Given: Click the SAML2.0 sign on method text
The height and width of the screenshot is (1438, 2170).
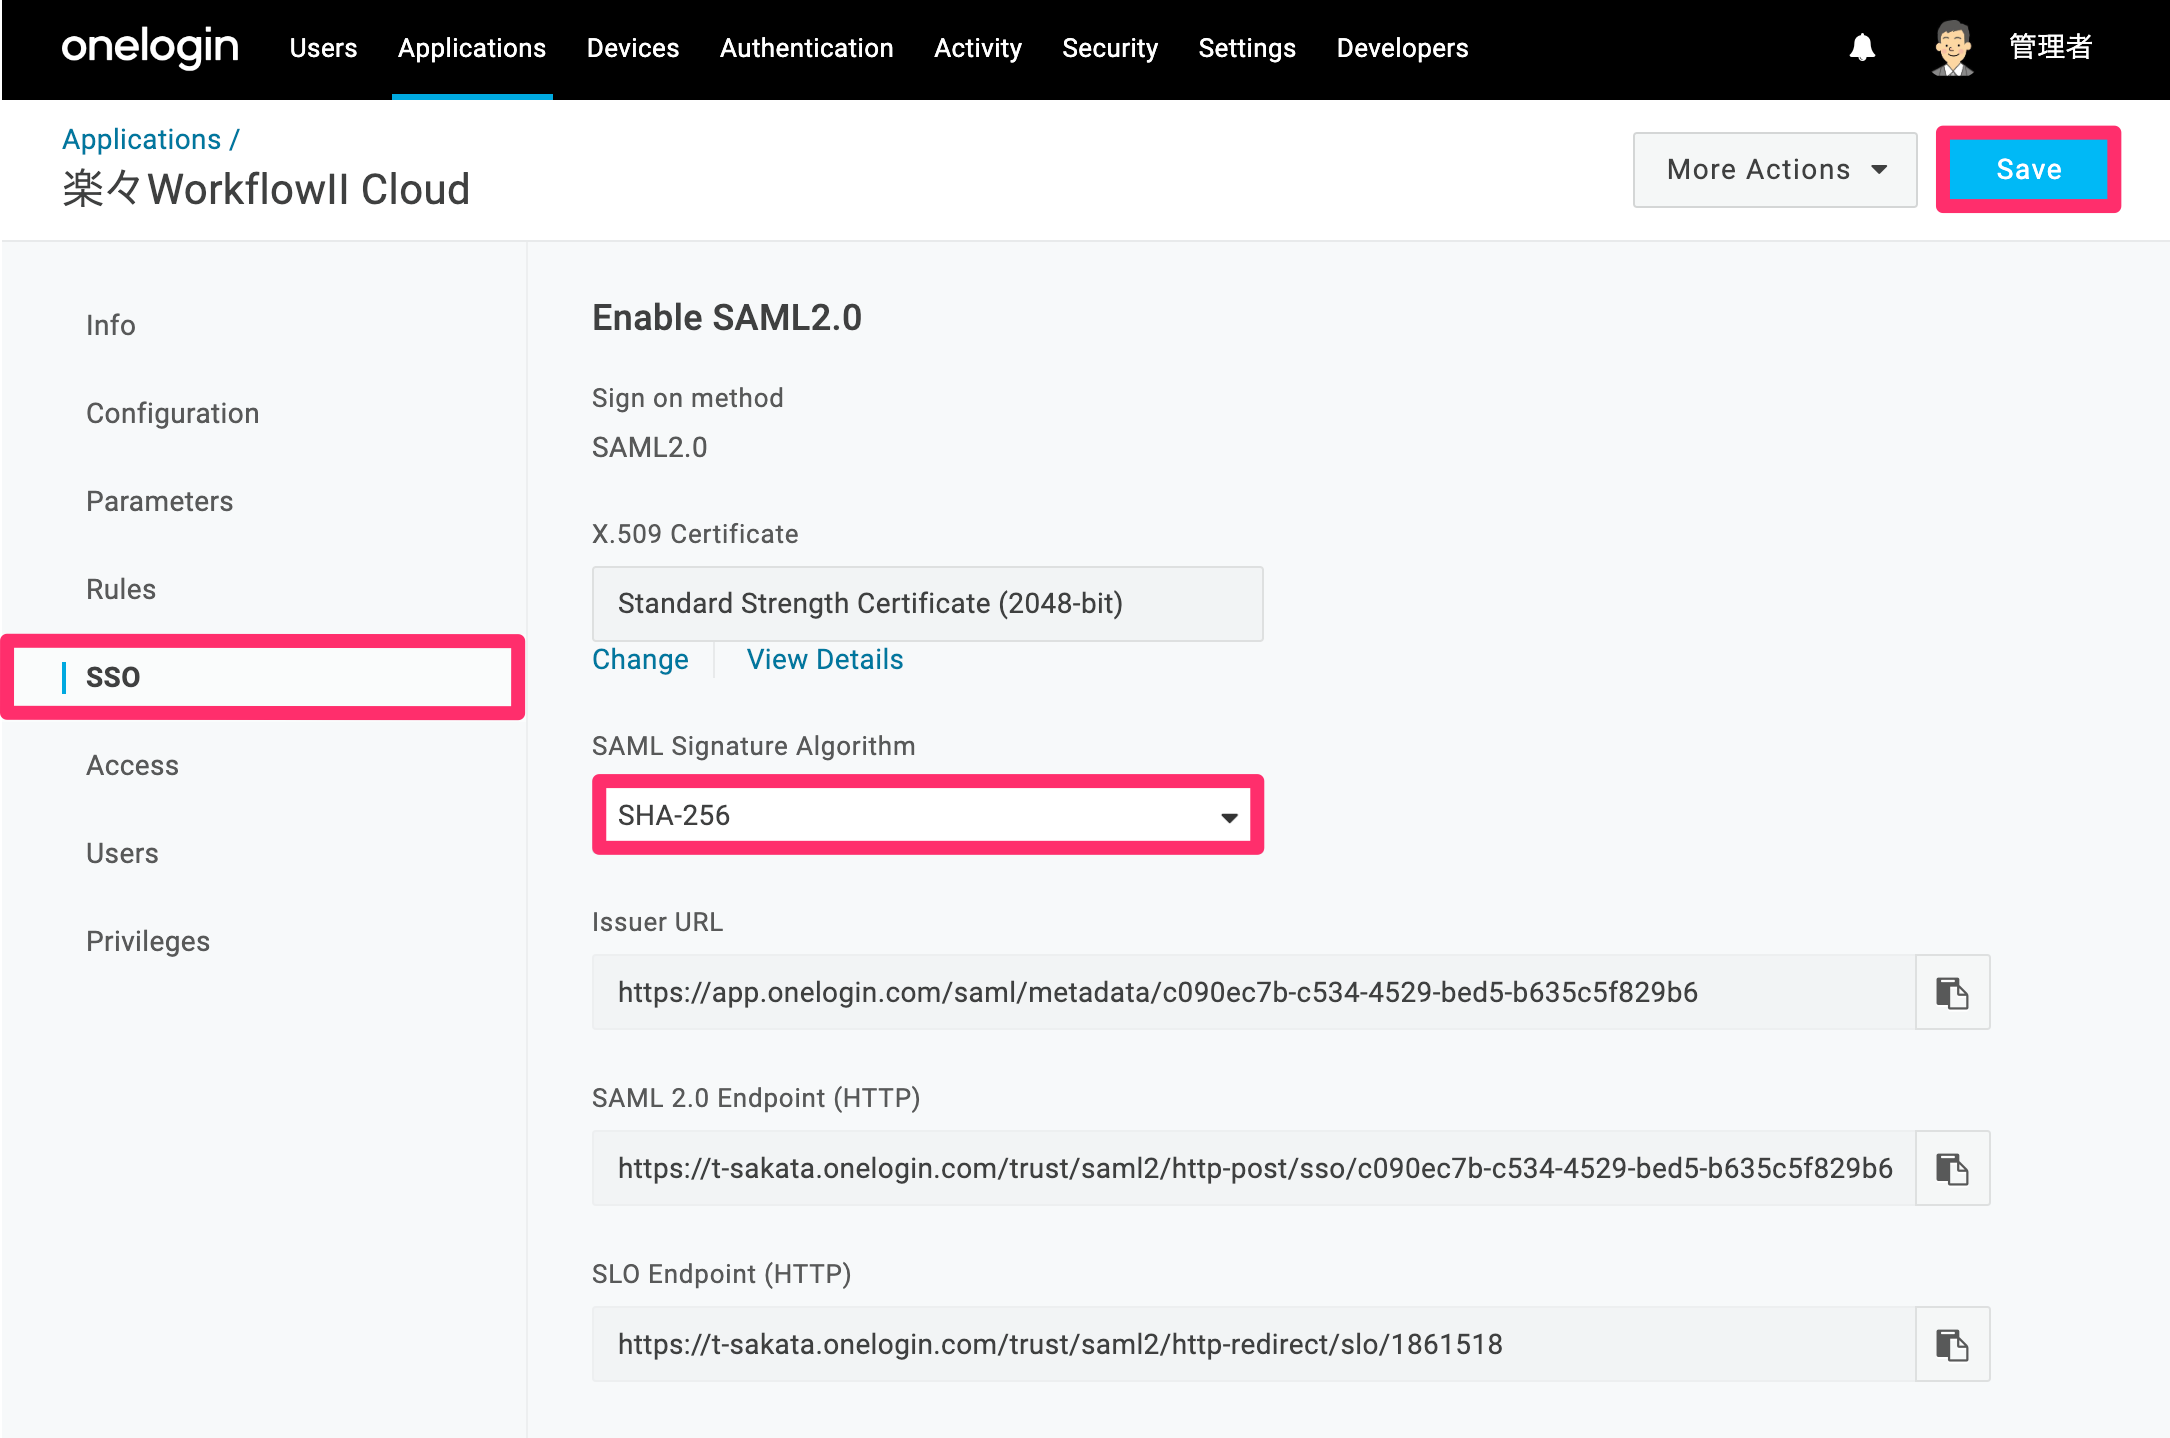Looking at the screenshot, I should 649,447.
